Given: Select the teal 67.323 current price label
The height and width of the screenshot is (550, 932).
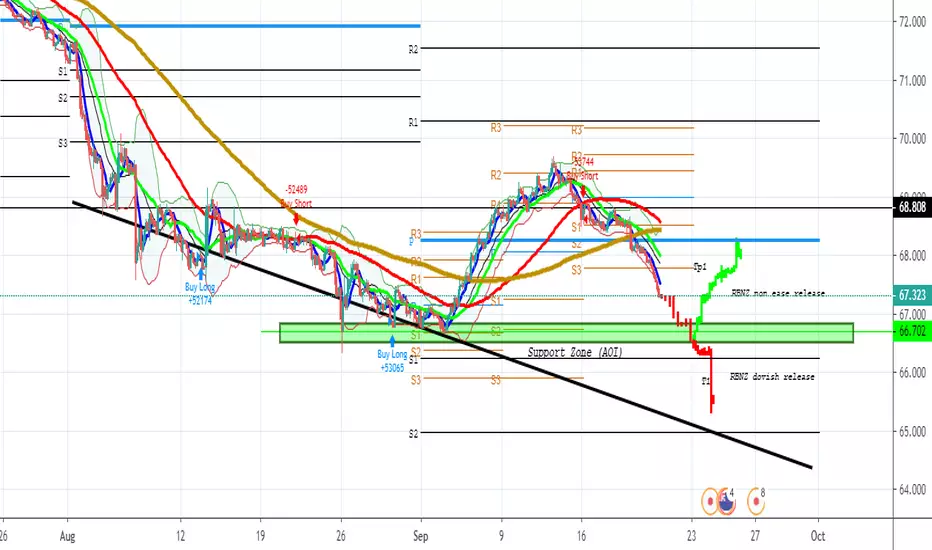Looking at the screenshot, I should pyautogui.click(x=912, y=295).
